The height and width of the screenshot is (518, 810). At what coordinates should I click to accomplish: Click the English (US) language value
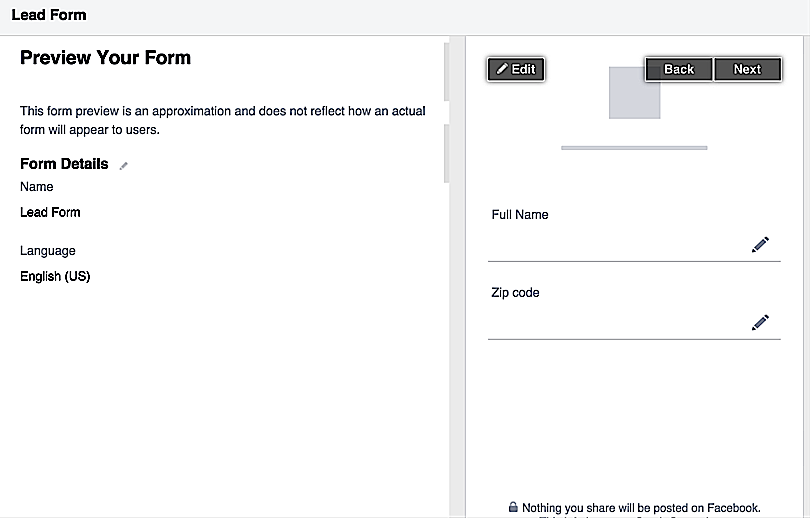55,276
